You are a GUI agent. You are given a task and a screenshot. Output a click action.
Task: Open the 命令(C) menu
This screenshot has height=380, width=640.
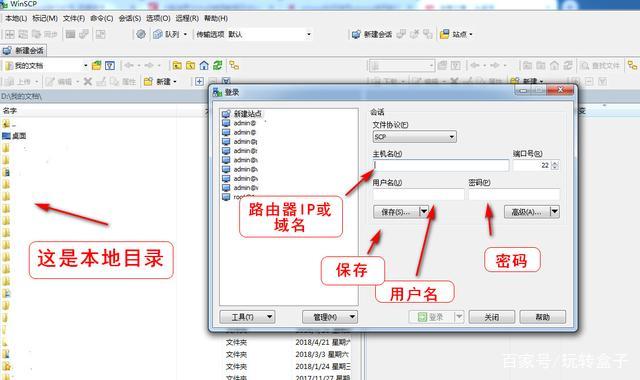[102, 18]
